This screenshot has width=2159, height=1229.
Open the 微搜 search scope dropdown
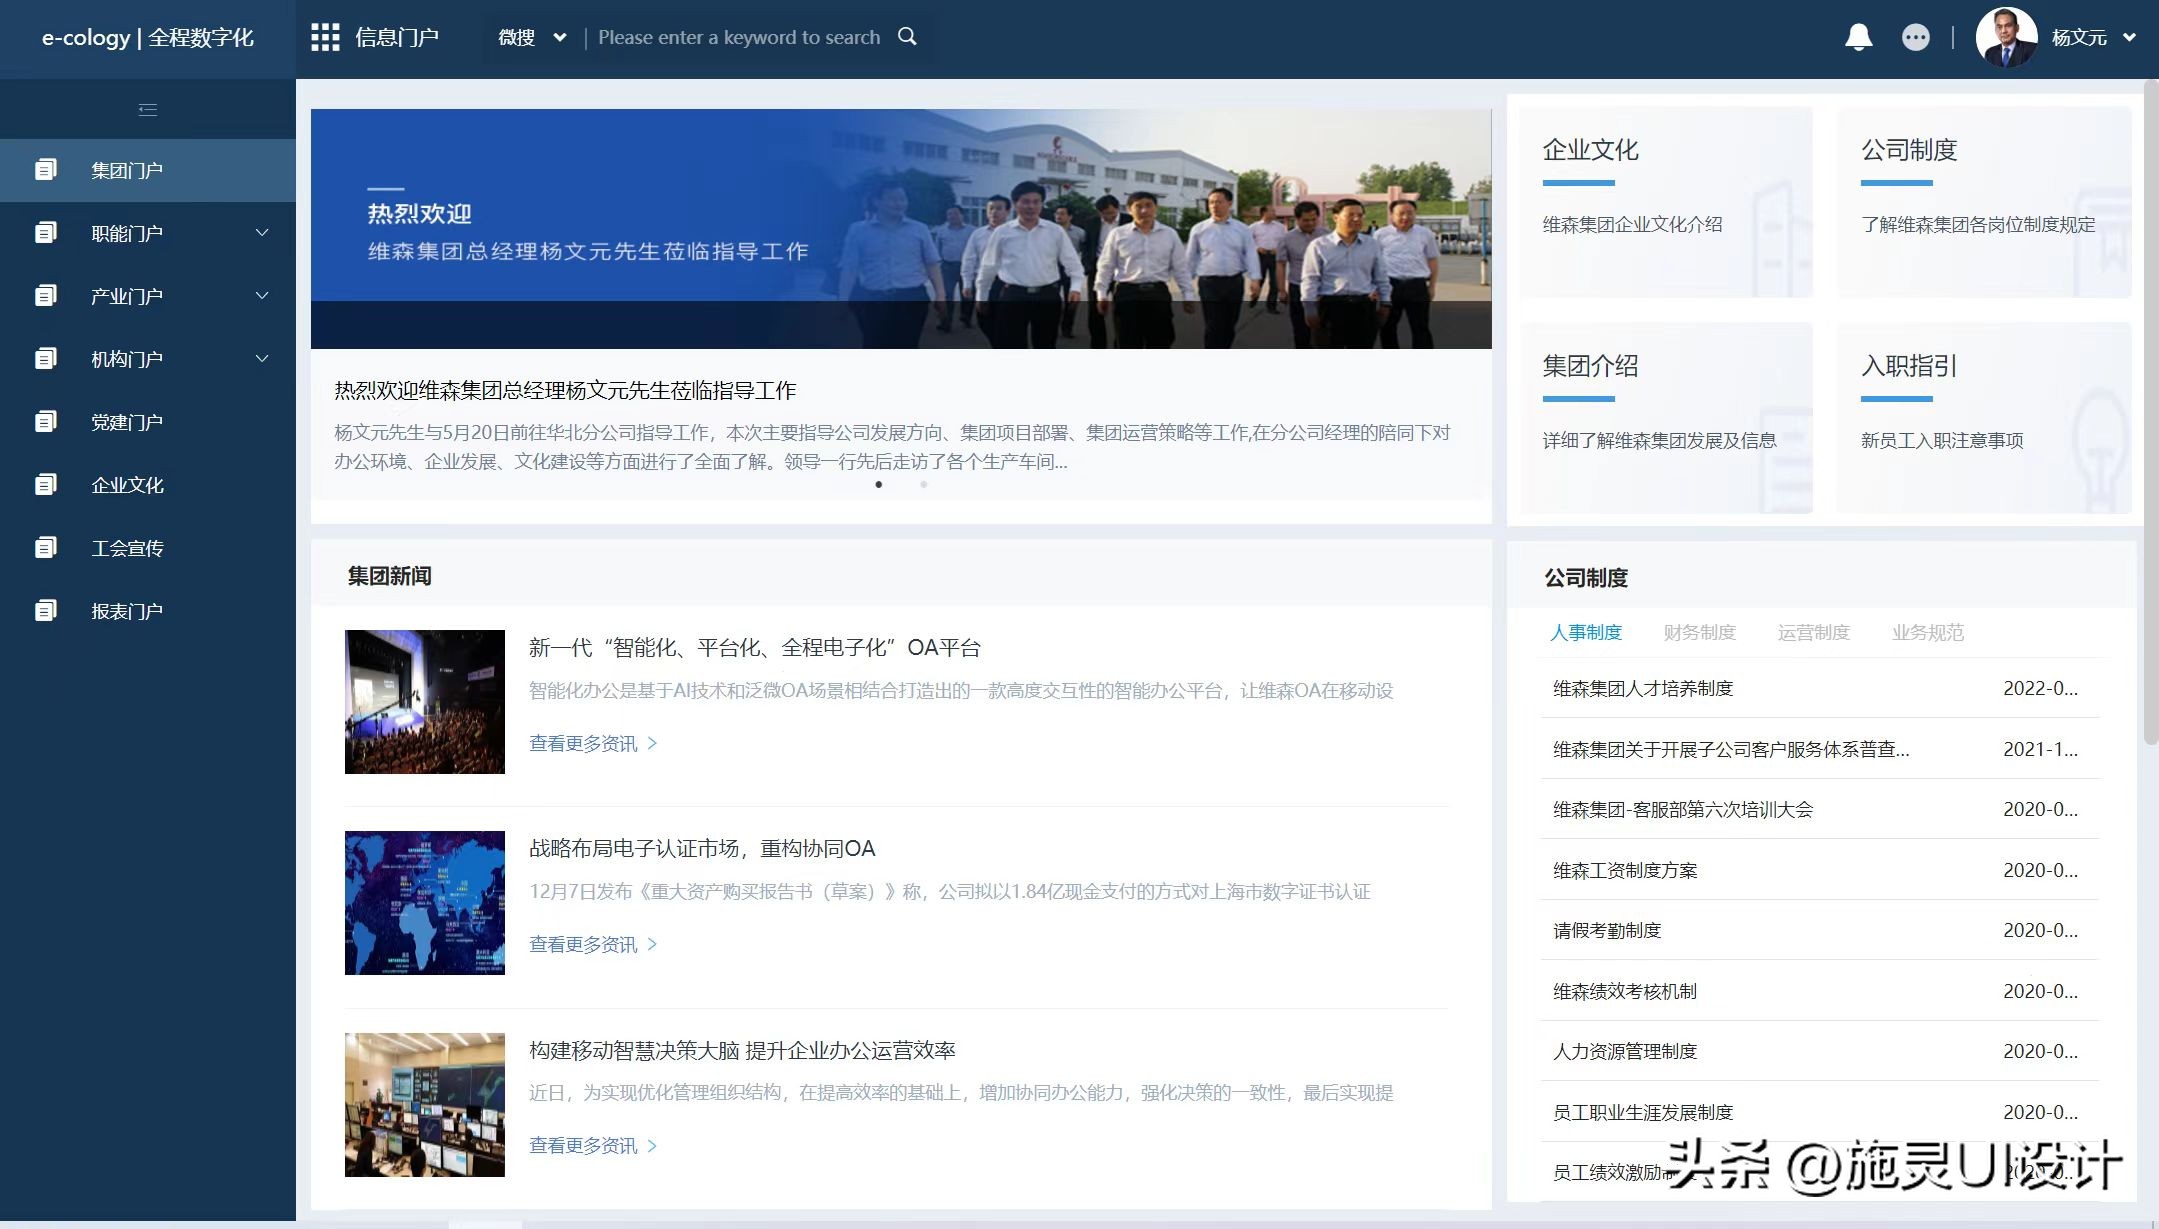click(531, 37)
